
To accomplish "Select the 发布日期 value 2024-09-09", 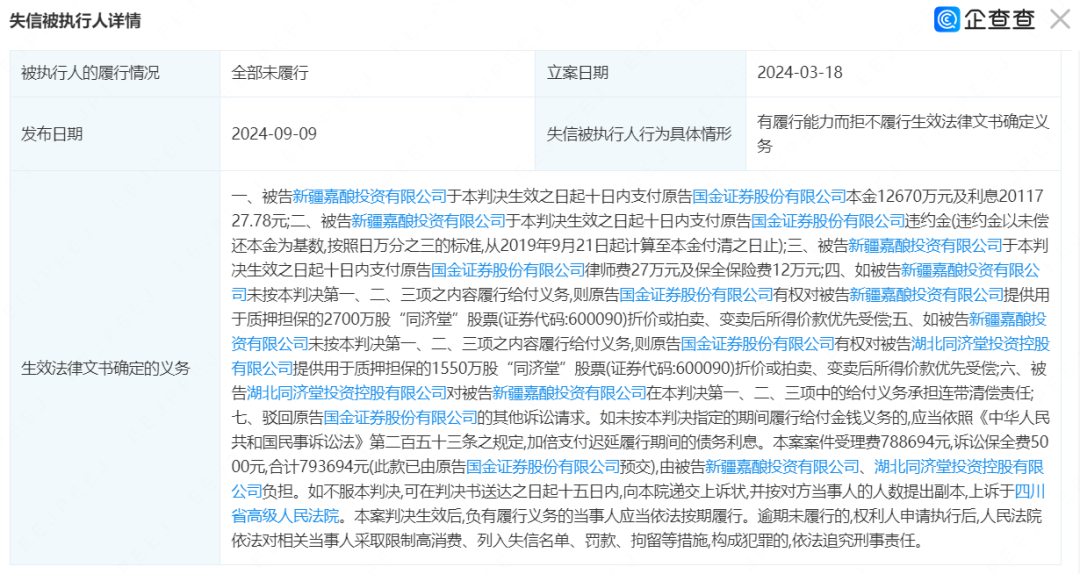I will [x=274, y=134].
